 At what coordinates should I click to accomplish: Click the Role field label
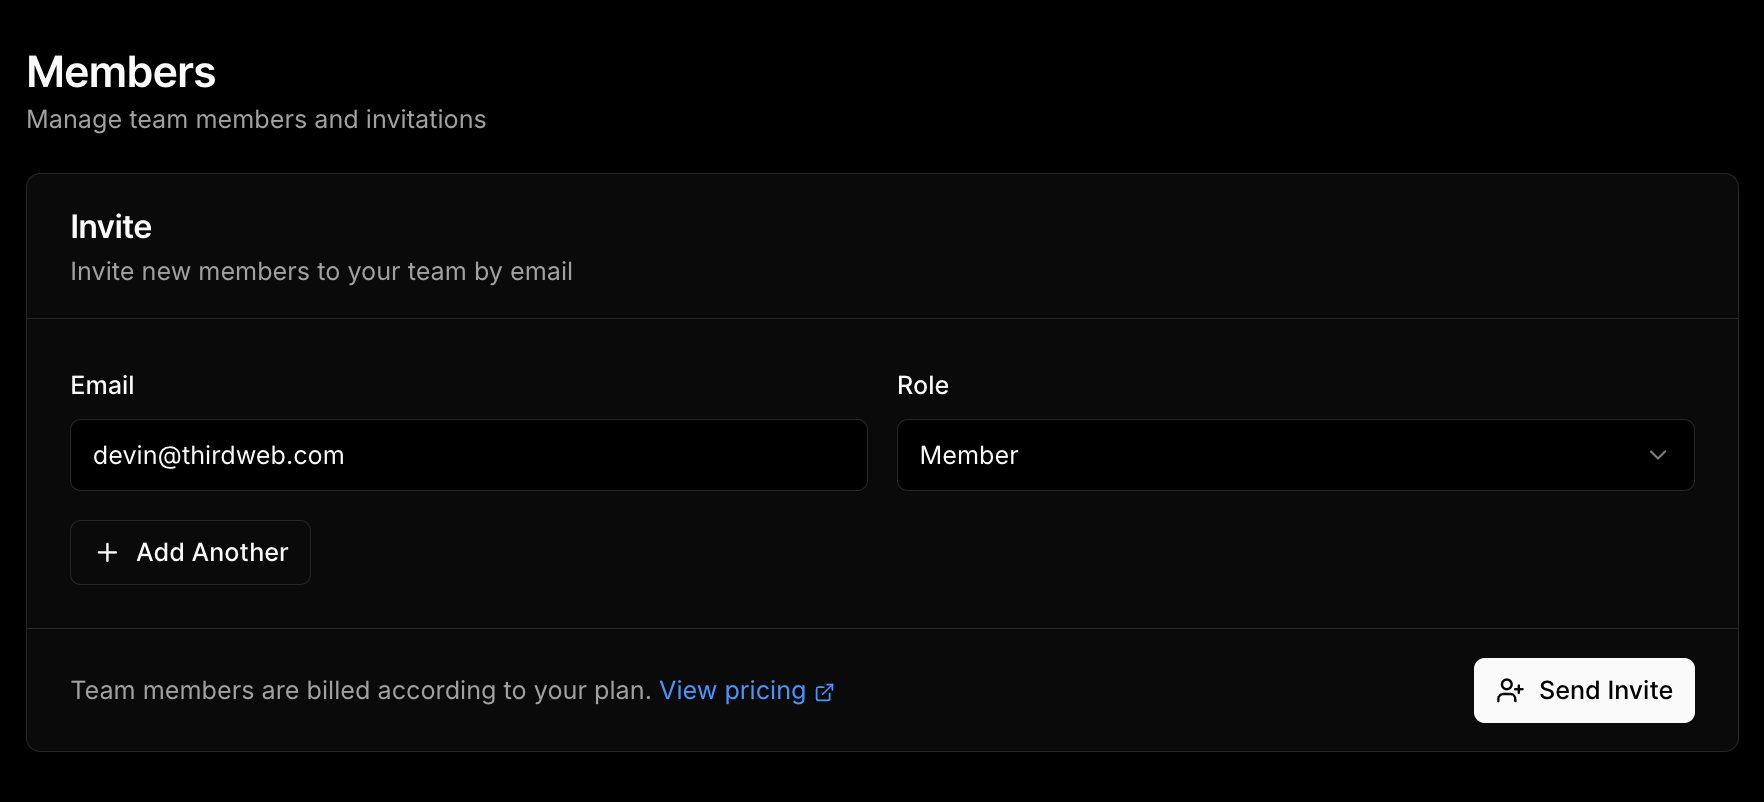tap(922, 385)
